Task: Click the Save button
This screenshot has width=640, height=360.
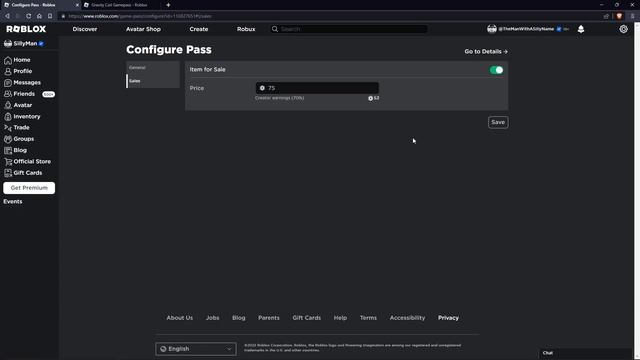Action: pos(498,122)
